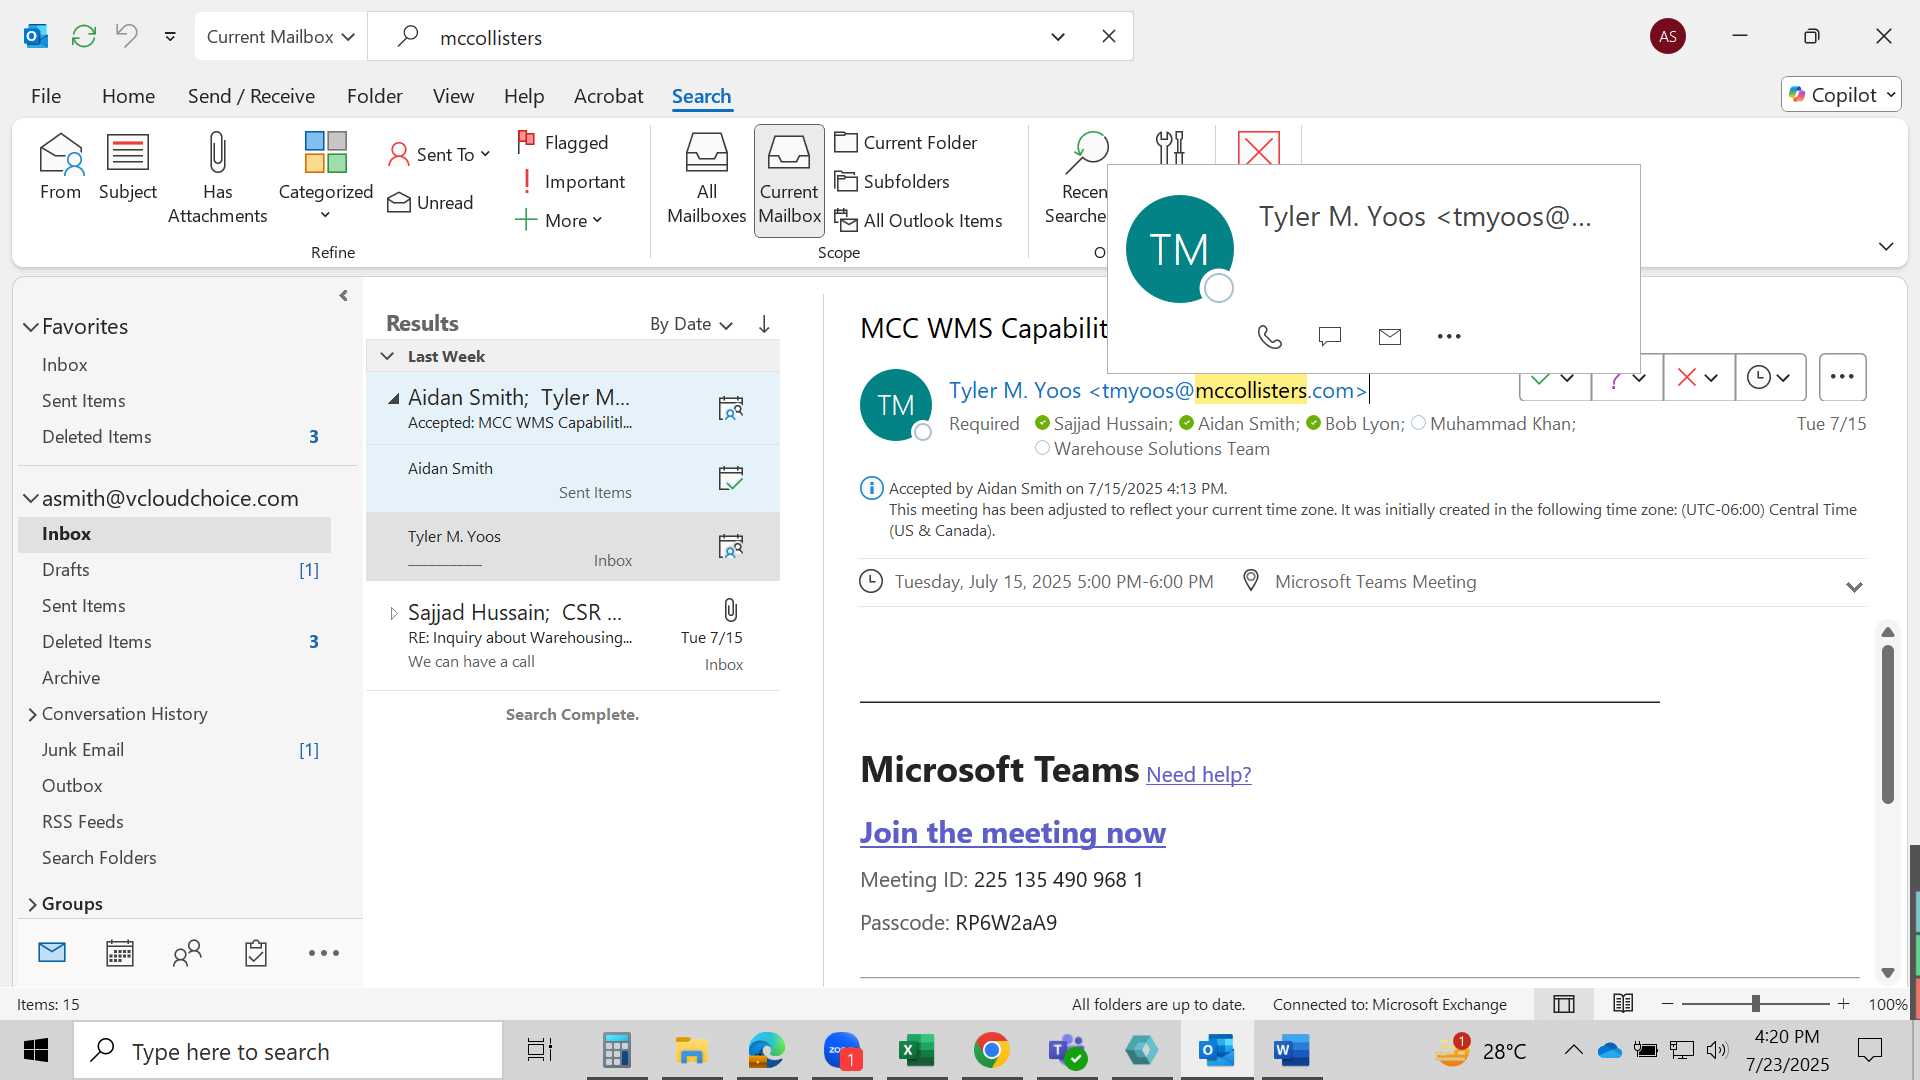Open more options on contact card
Viewport: 1920px width, 1080px height.
tap(1449, 336)
